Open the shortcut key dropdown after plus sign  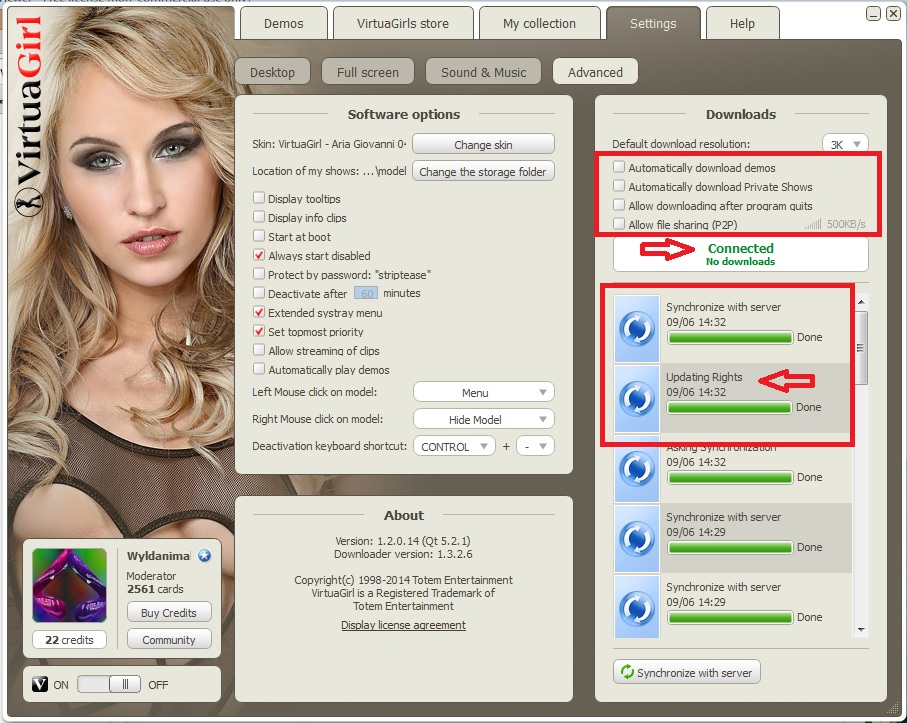535,446
